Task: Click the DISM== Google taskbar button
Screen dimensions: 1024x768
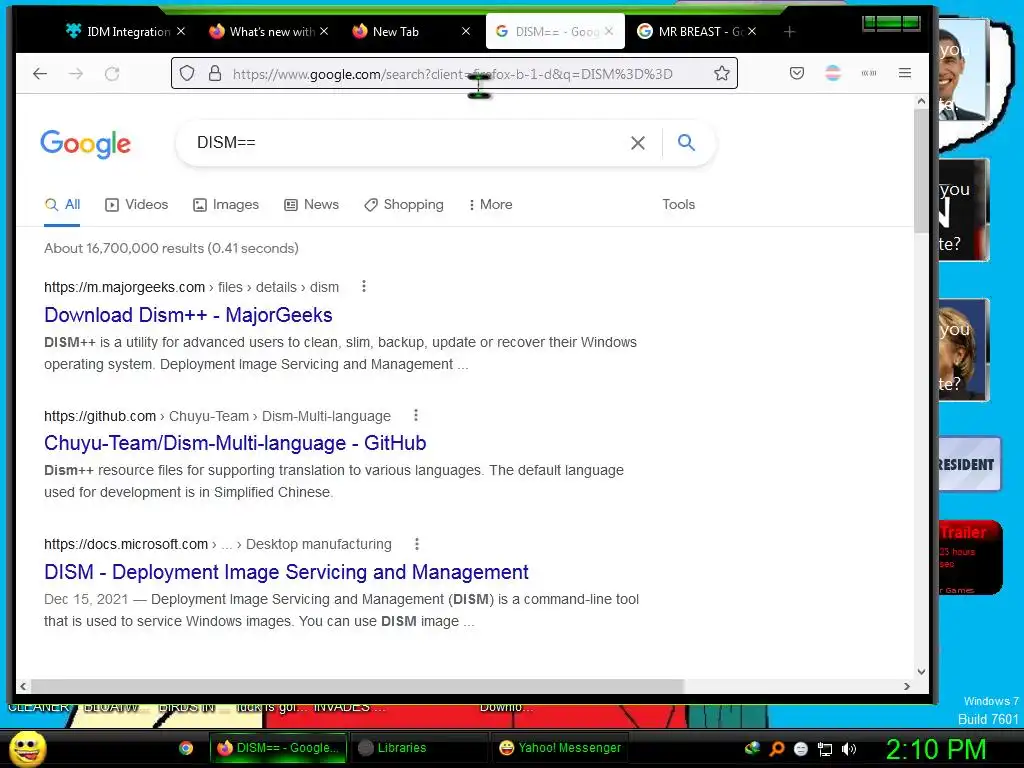Action: click(x=278, y=748)
